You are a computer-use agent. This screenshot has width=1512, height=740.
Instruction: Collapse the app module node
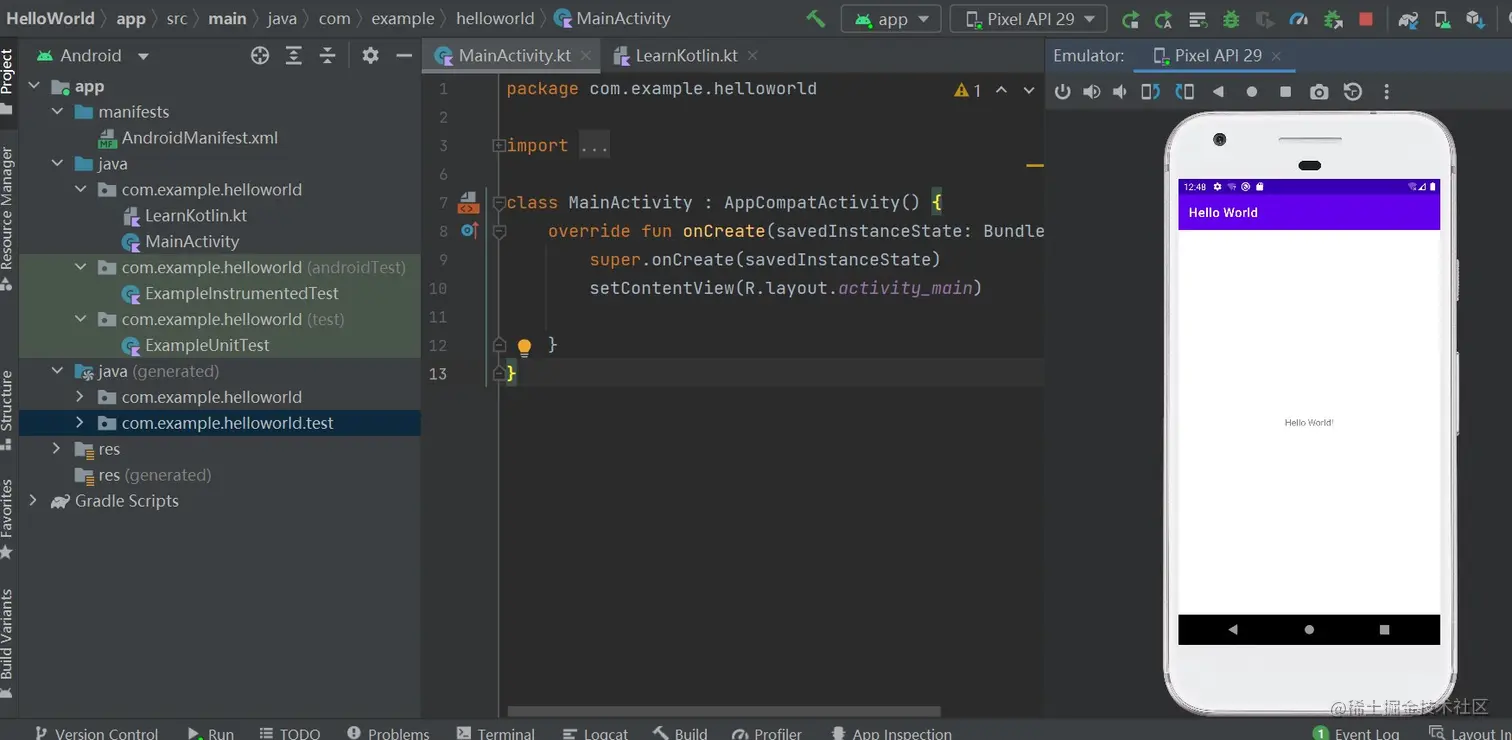(35, 86)
